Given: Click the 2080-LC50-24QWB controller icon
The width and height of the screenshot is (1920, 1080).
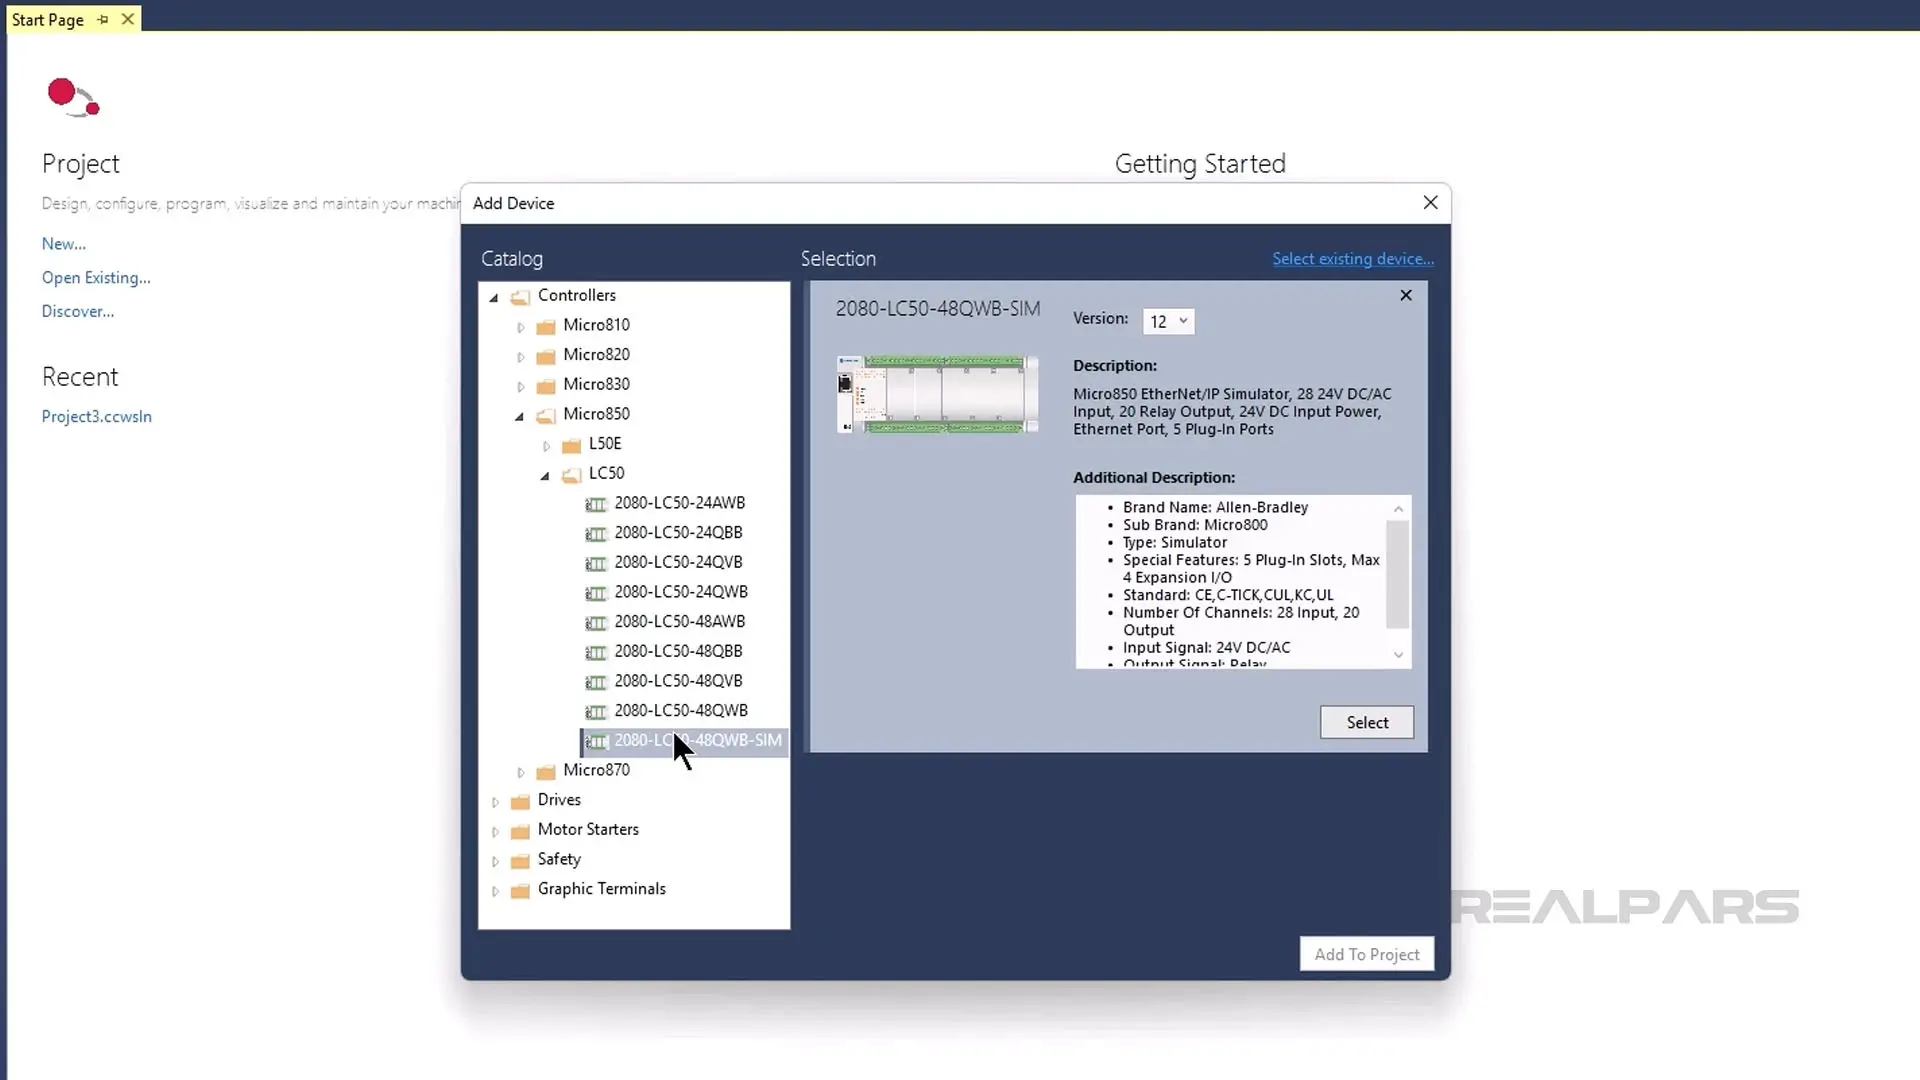Looking at the screenshot, I should tap(596, 593).
